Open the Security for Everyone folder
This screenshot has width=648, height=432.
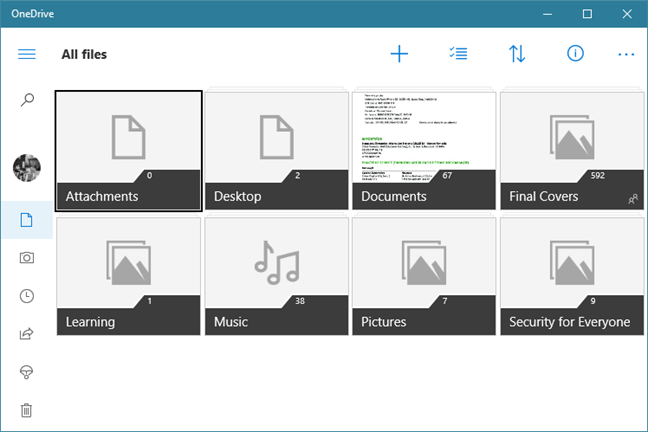point(572,277)
